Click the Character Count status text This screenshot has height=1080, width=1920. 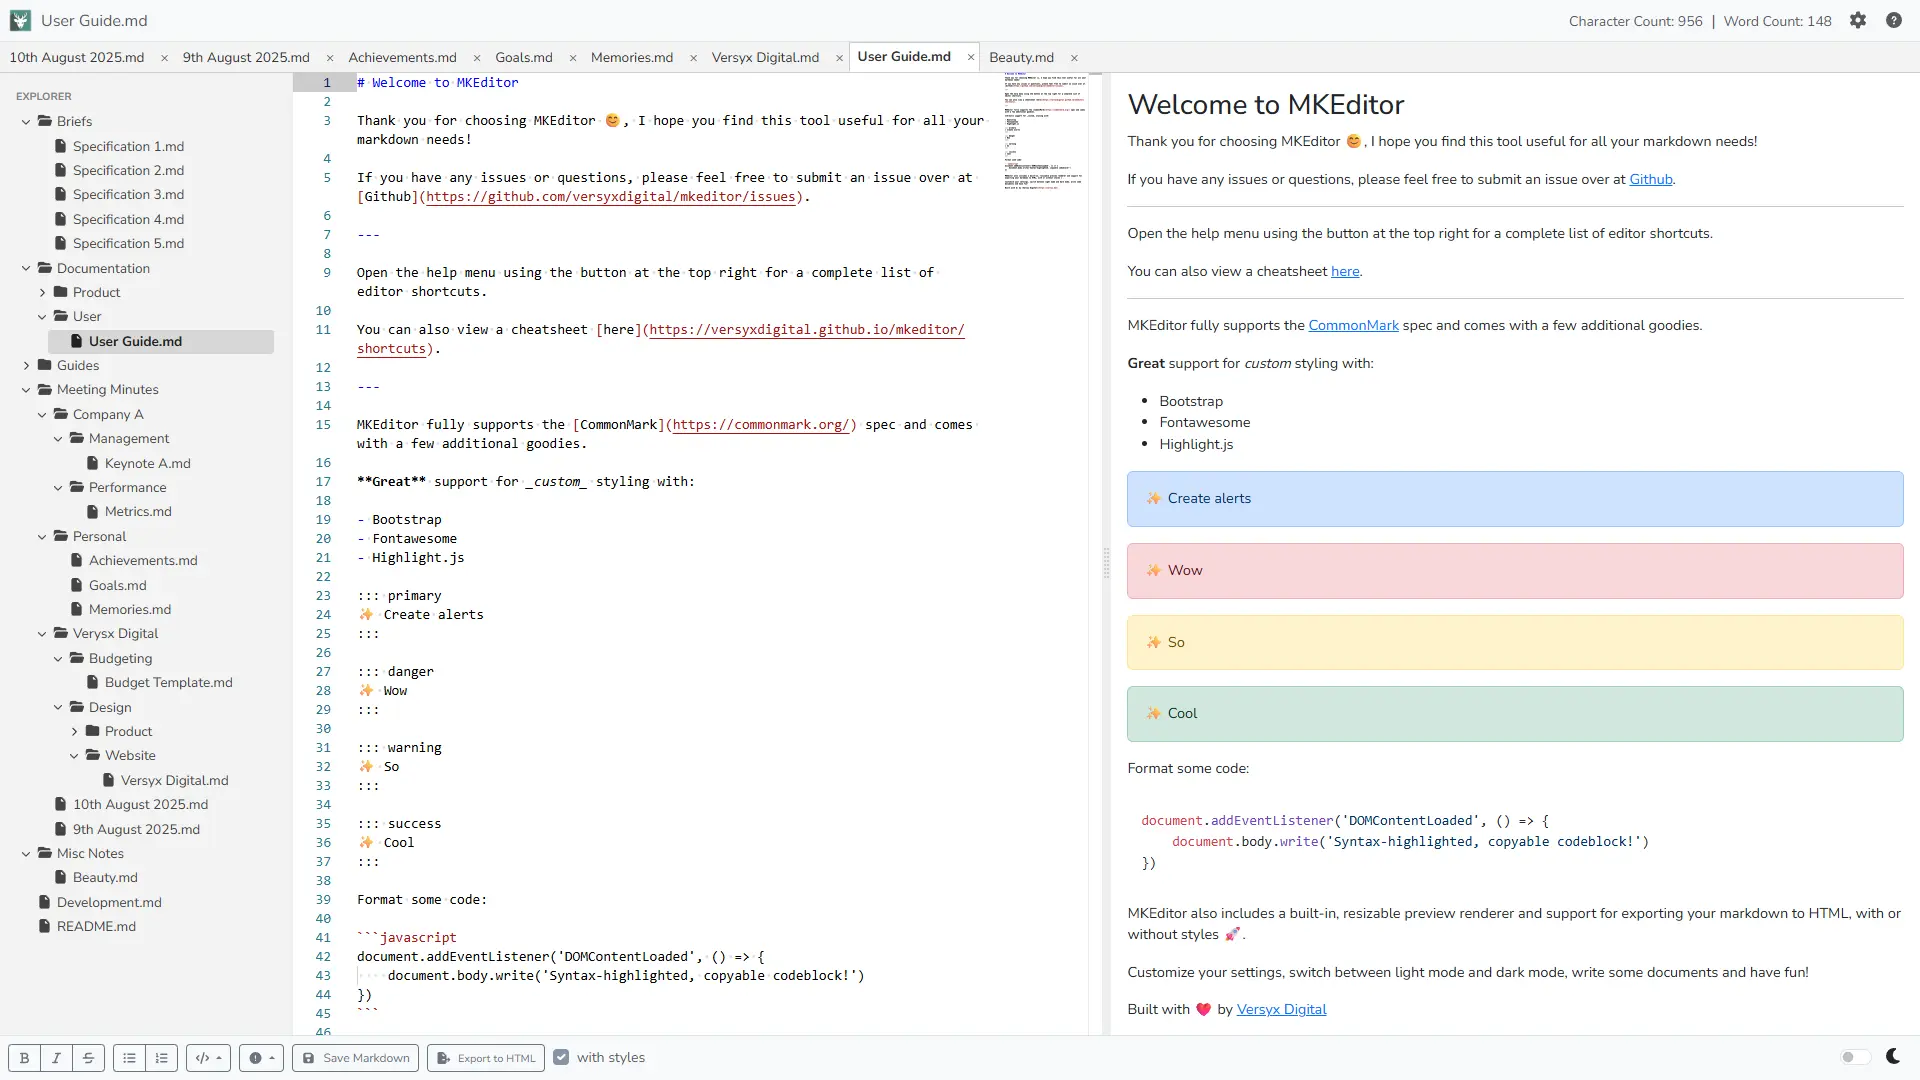coord(1635,21)
